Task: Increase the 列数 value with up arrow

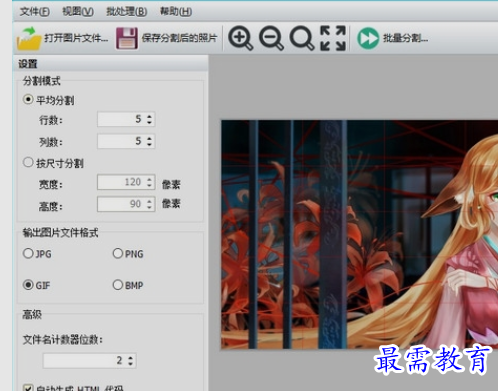Action: click(149, 138)
